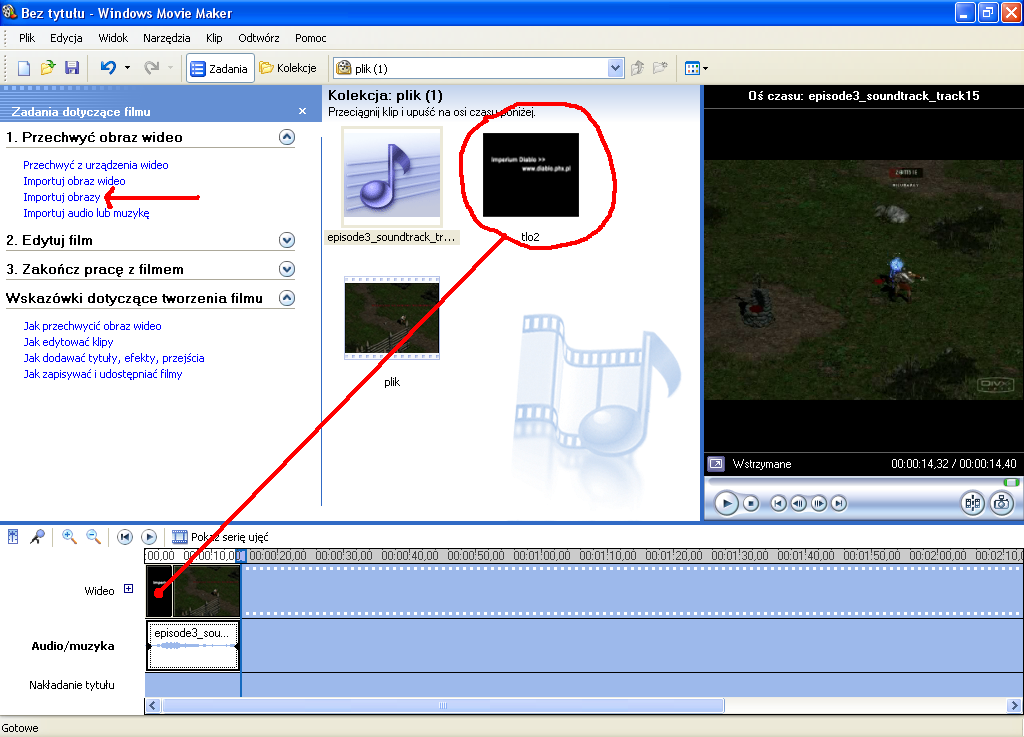Split the clip using split button
Screen dimensions: 1024x737
(972, 503)
